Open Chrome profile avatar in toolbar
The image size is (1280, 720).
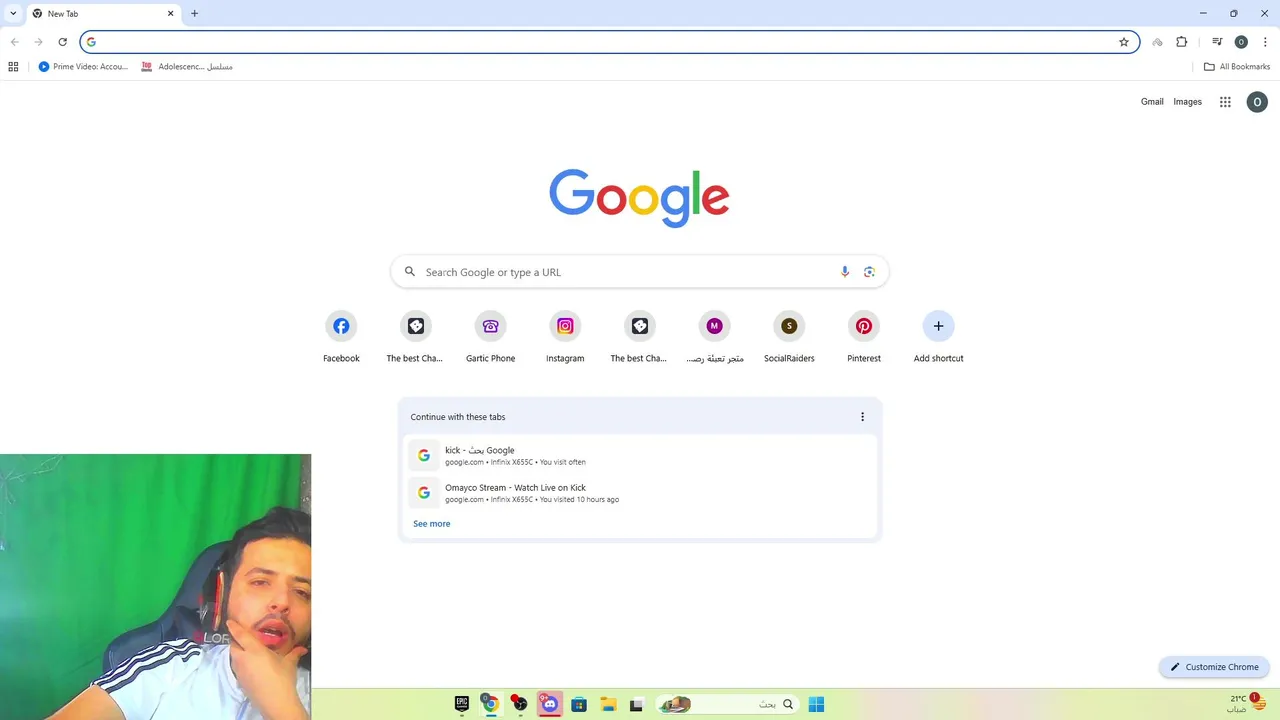click(x=1241, y=42)
